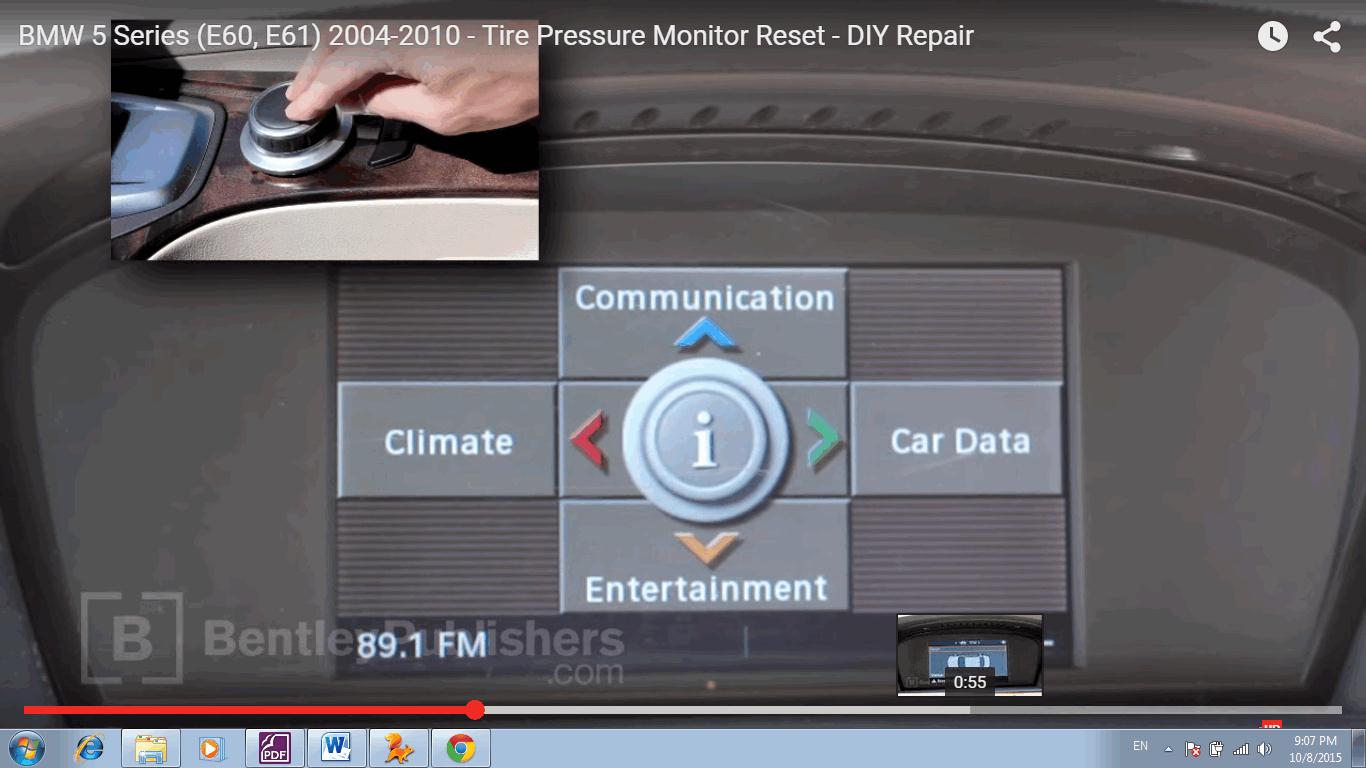Click the EN language indicator
The image size is (1366, 768).
tap(1140, 746)
